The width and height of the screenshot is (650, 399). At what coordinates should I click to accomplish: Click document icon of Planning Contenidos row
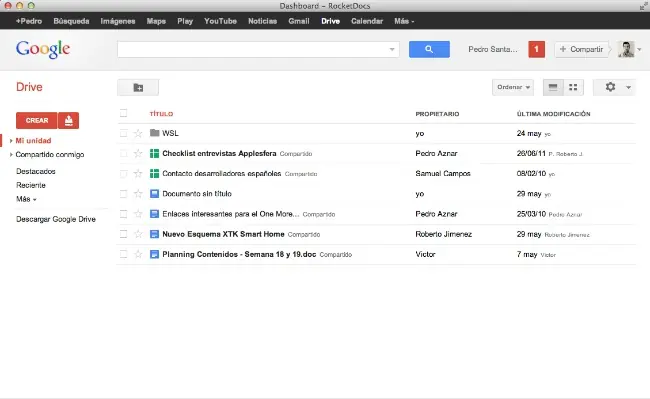pos(154,254)
